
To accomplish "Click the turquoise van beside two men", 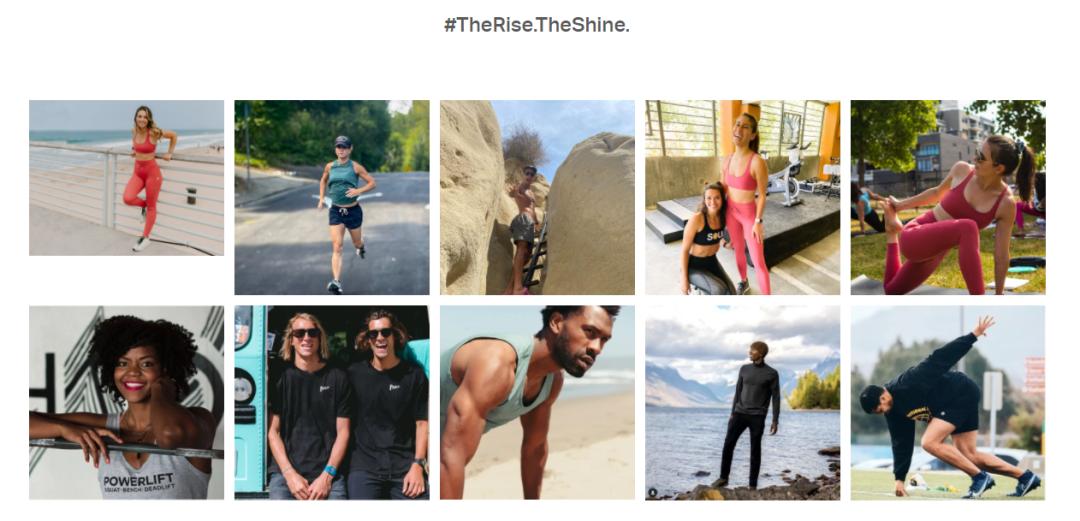I will 249,402.
